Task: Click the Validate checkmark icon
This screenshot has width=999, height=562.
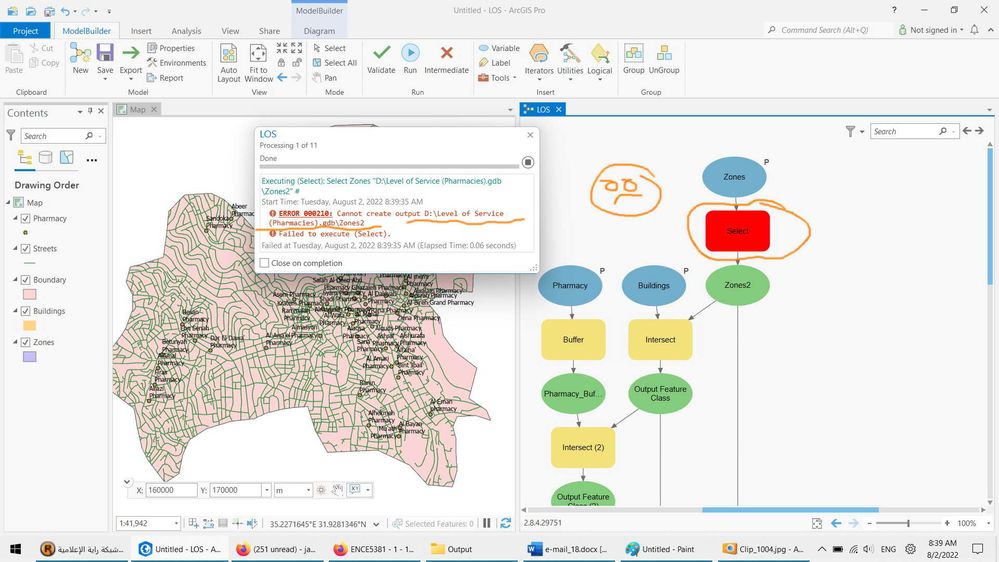Action: click(381, 53)
